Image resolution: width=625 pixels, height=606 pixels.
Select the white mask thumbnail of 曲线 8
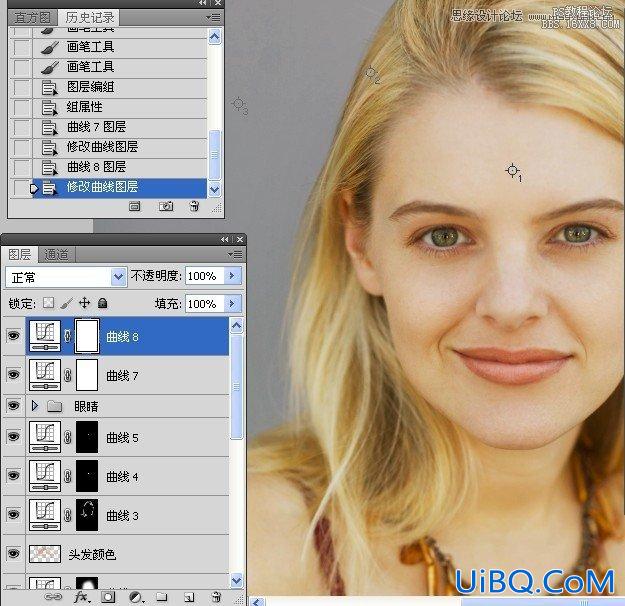(x=87, y=336)
